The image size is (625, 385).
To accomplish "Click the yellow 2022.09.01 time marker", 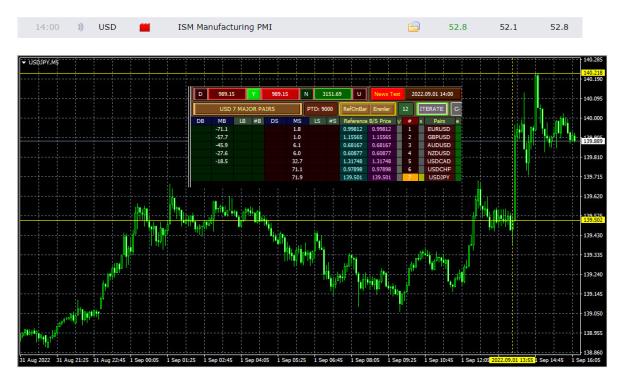I will 512,360.
